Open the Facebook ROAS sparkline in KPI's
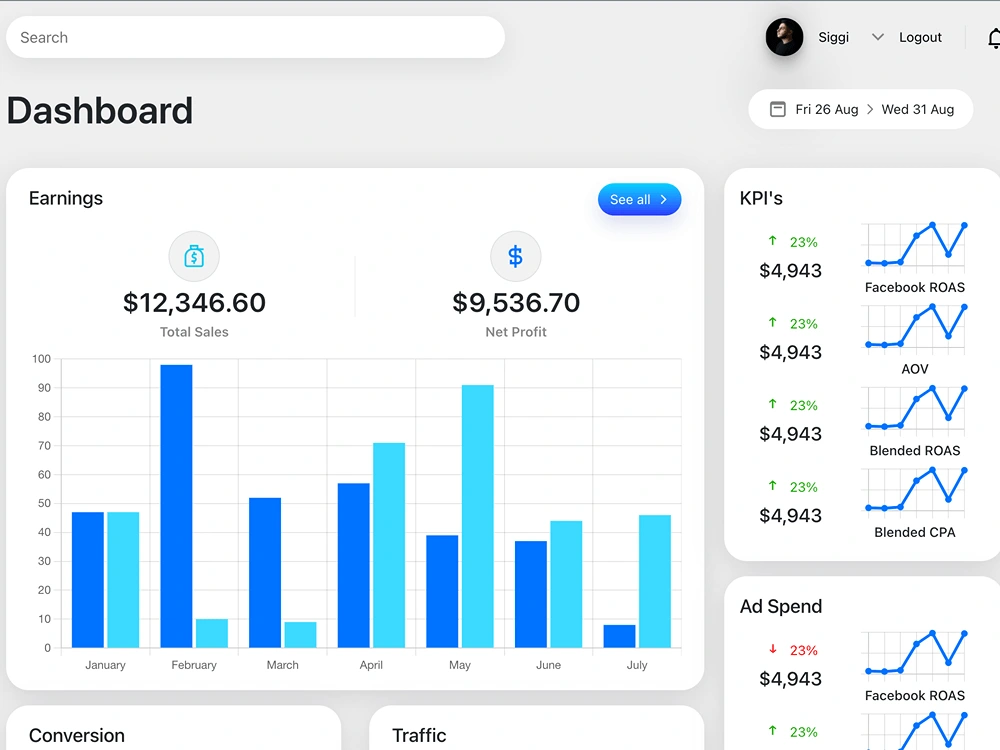Viewport: 1000px width, 750px height. click(915, 246)
